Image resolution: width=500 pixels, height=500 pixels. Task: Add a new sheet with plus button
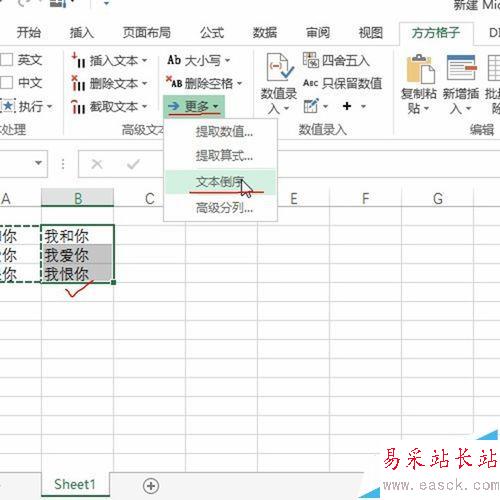(151, 486)
